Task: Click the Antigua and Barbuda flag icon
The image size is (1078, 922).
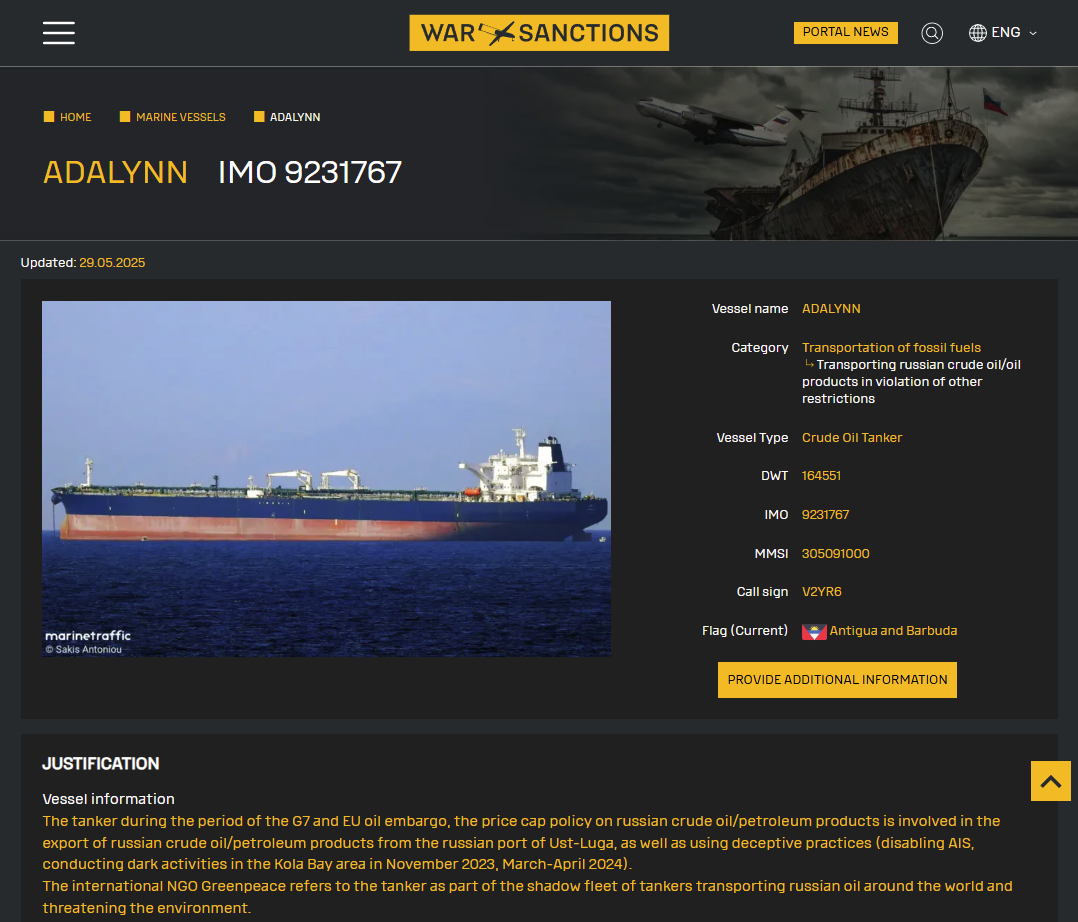Action: click(x=814, y=632)
